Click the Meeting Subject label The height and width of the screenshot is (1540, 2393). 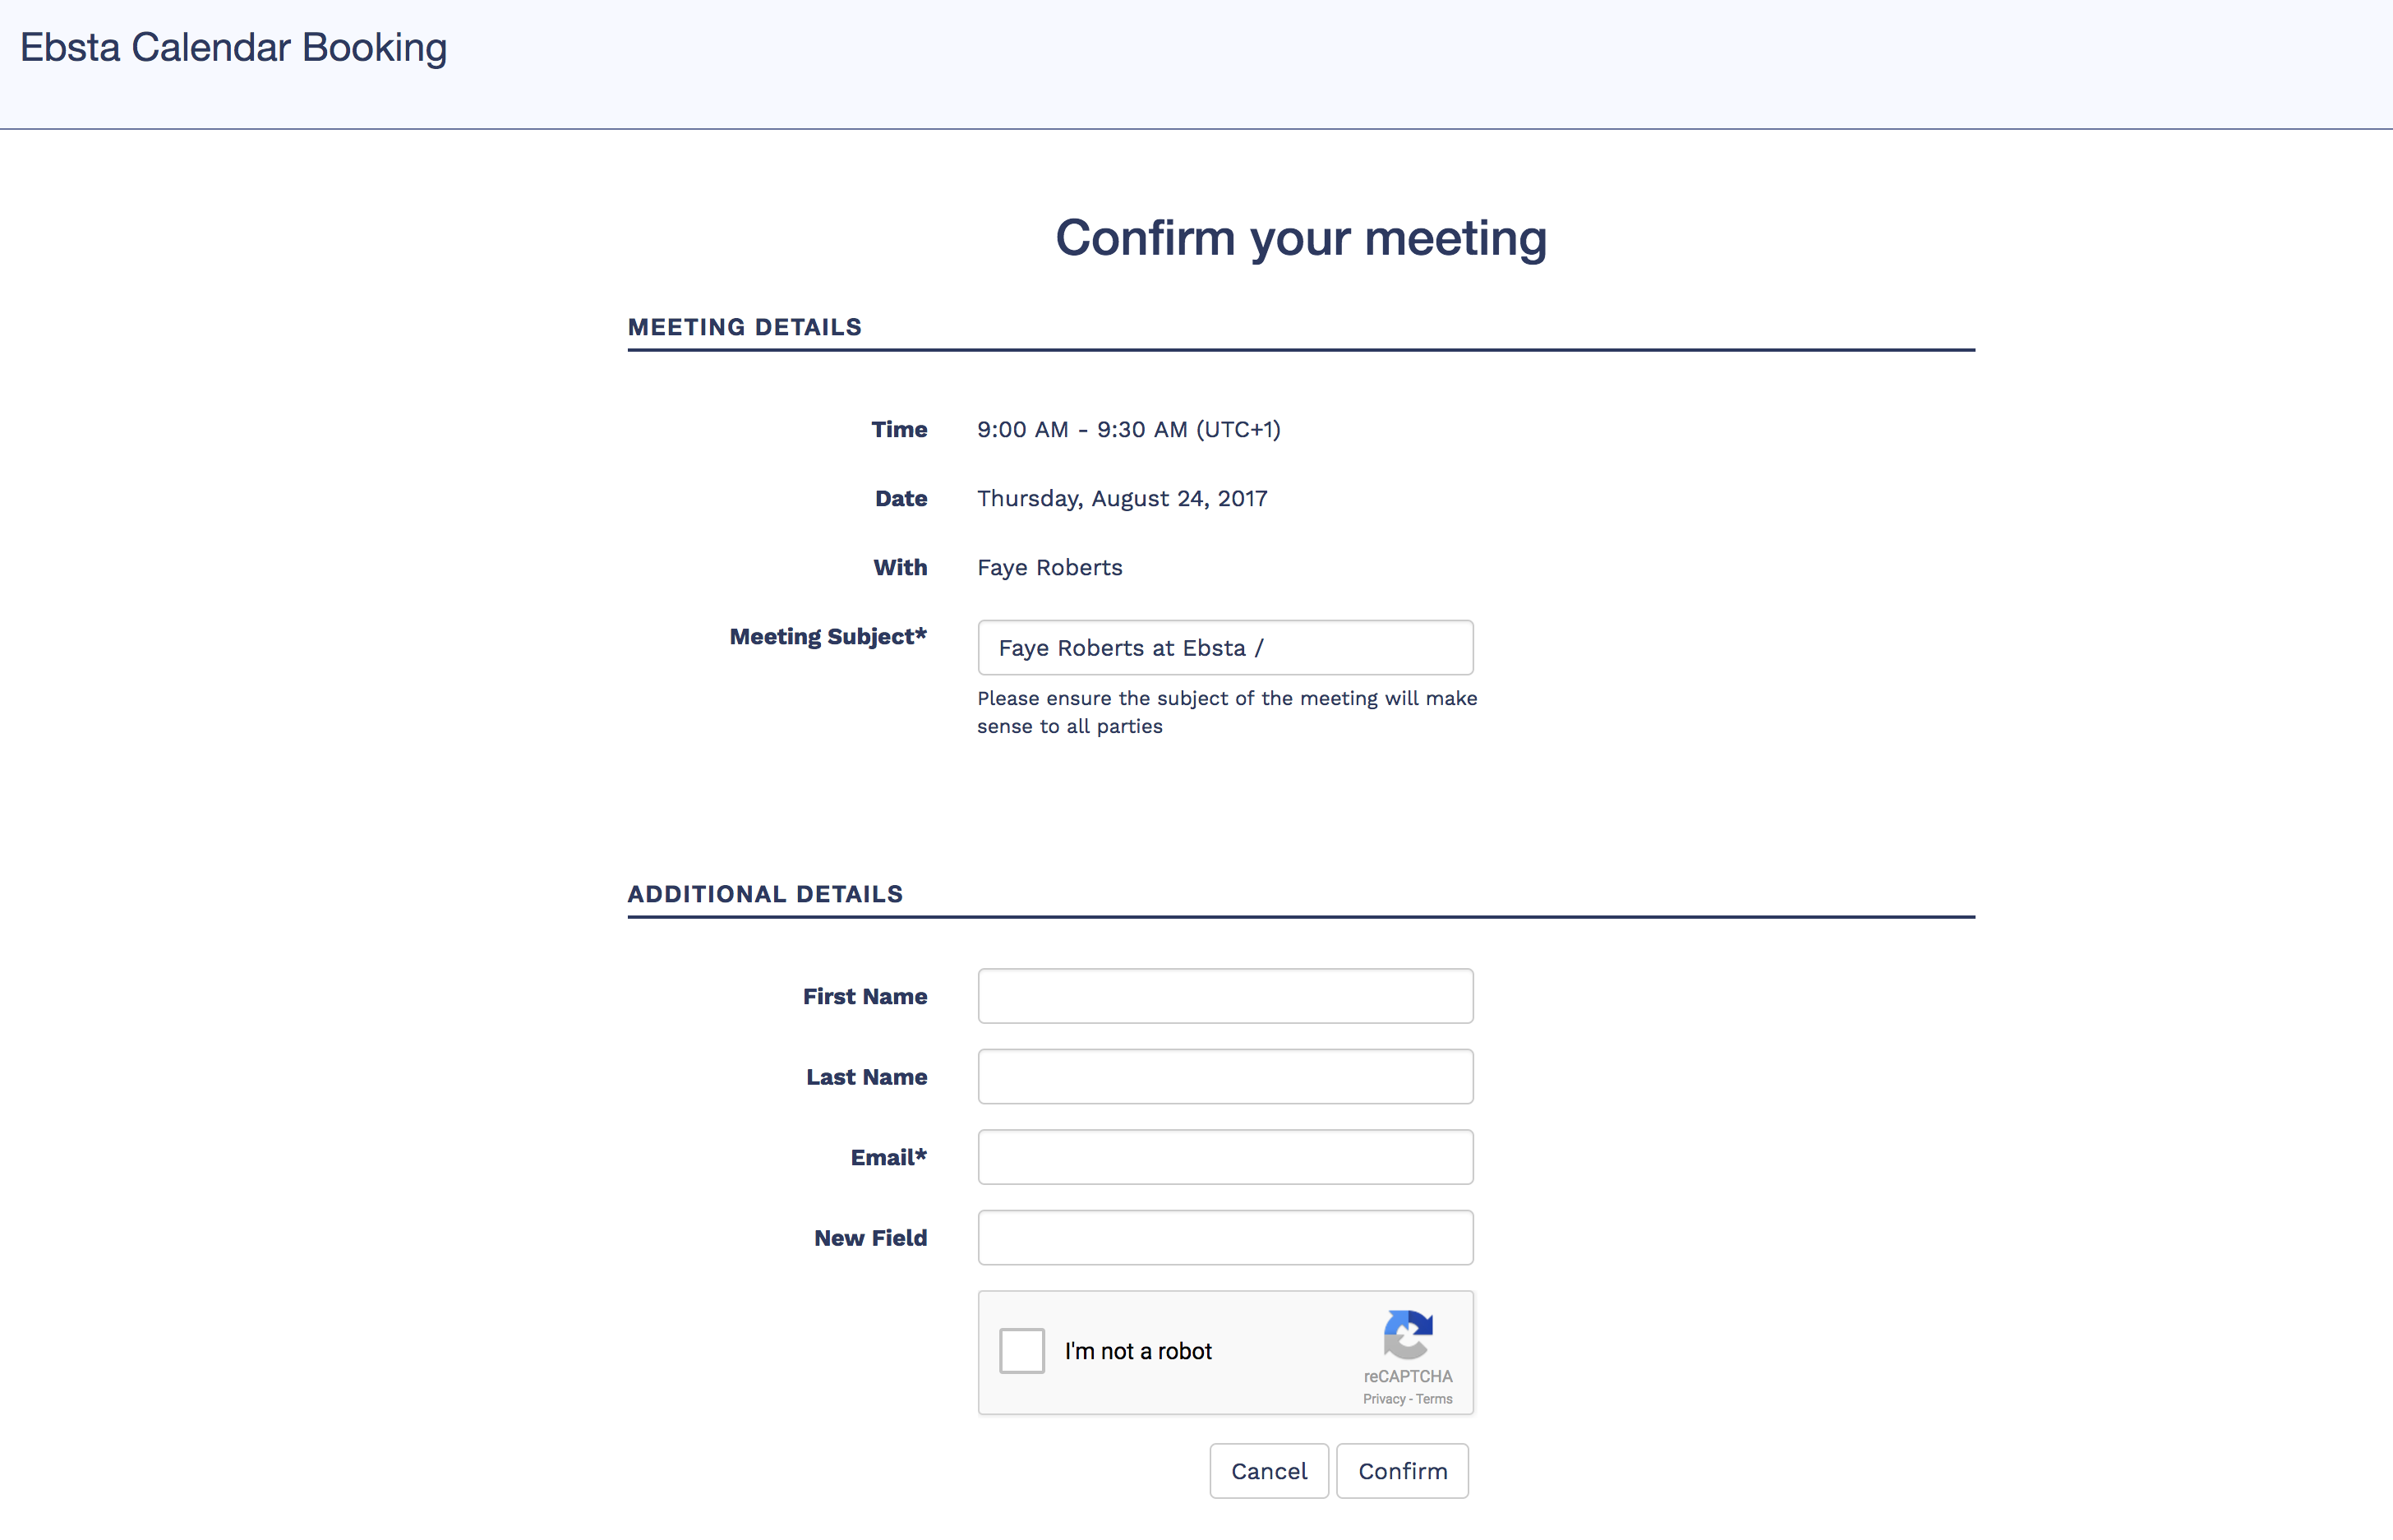tap(827, 637)
